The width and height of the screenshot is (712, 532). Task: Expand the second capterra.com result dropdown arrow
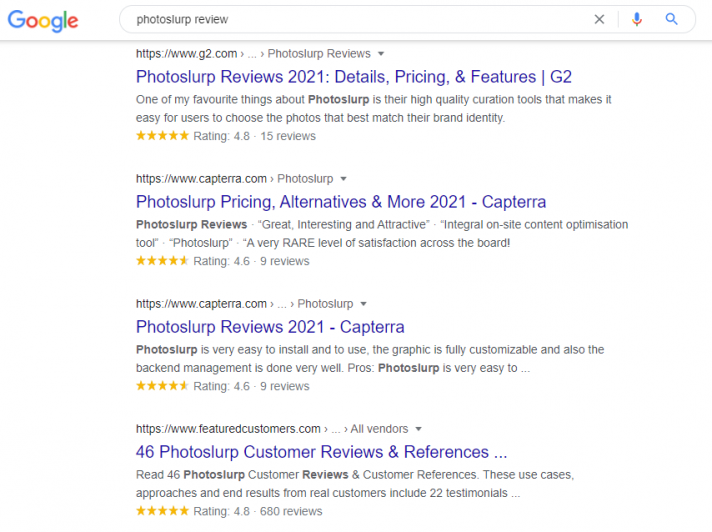[363, 304]
